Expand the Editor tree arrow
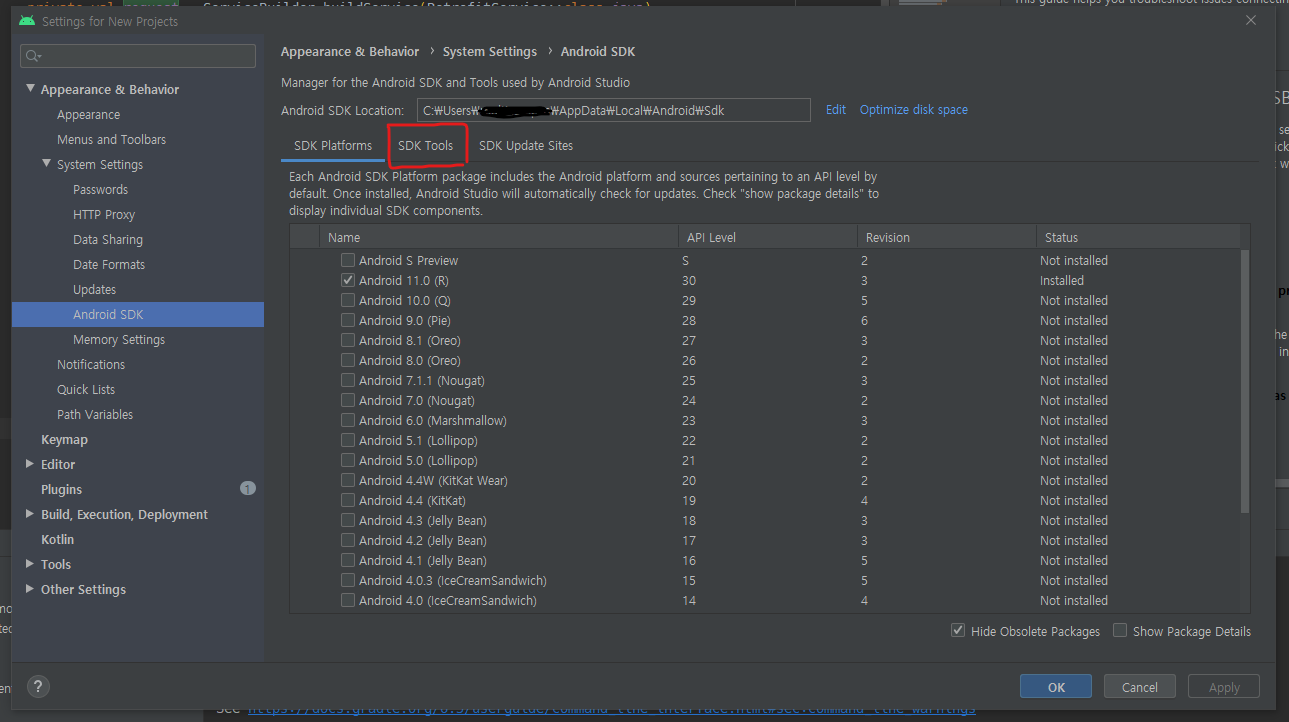The height and width of the screenshot is (722, 1289). pyautogui.click(x=30, y=464)
